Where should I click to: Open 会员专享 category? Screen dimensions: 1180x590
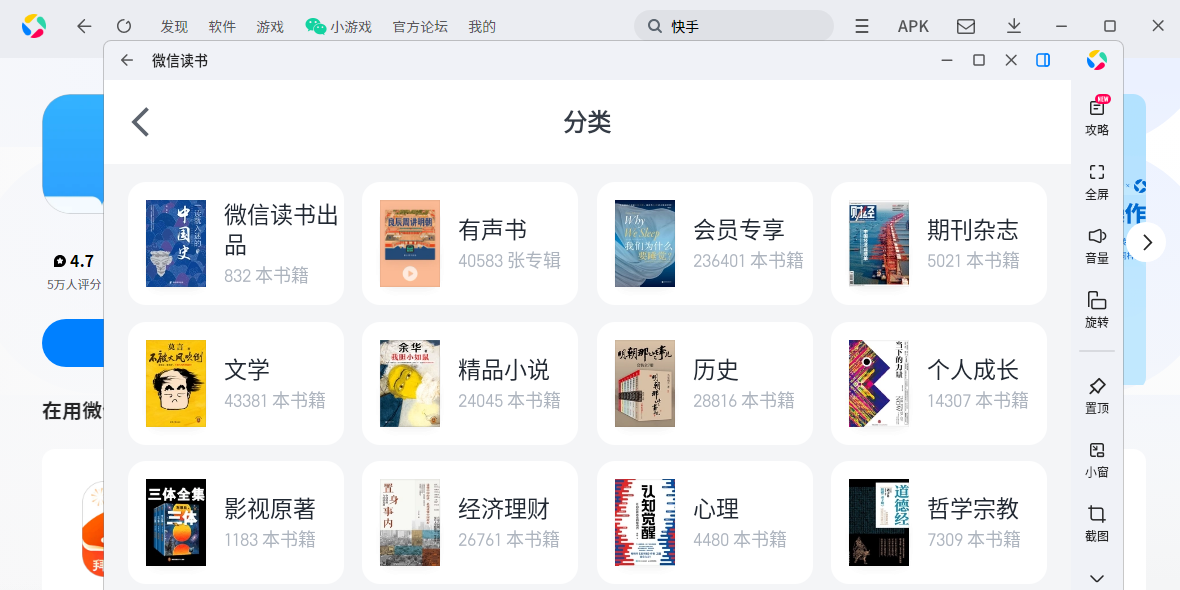(x=704, y=243)
